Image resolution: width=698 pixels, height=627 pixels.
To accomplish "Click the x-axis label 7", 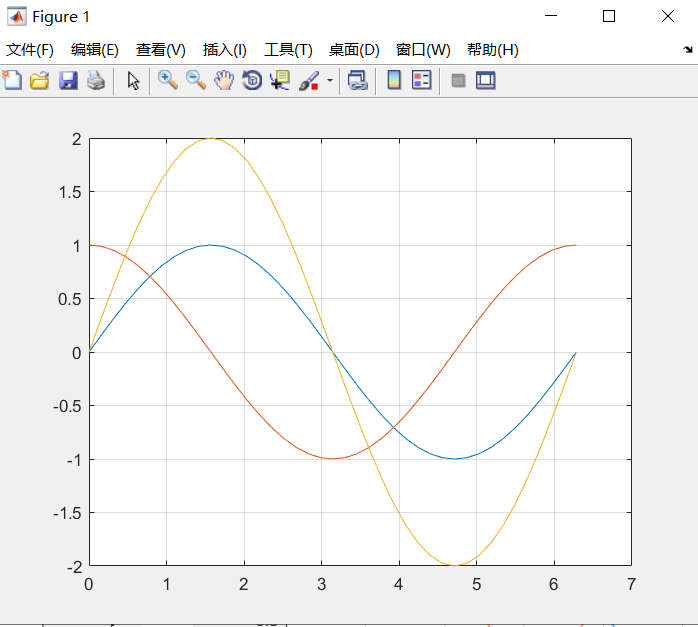I will tap(631, 584).
